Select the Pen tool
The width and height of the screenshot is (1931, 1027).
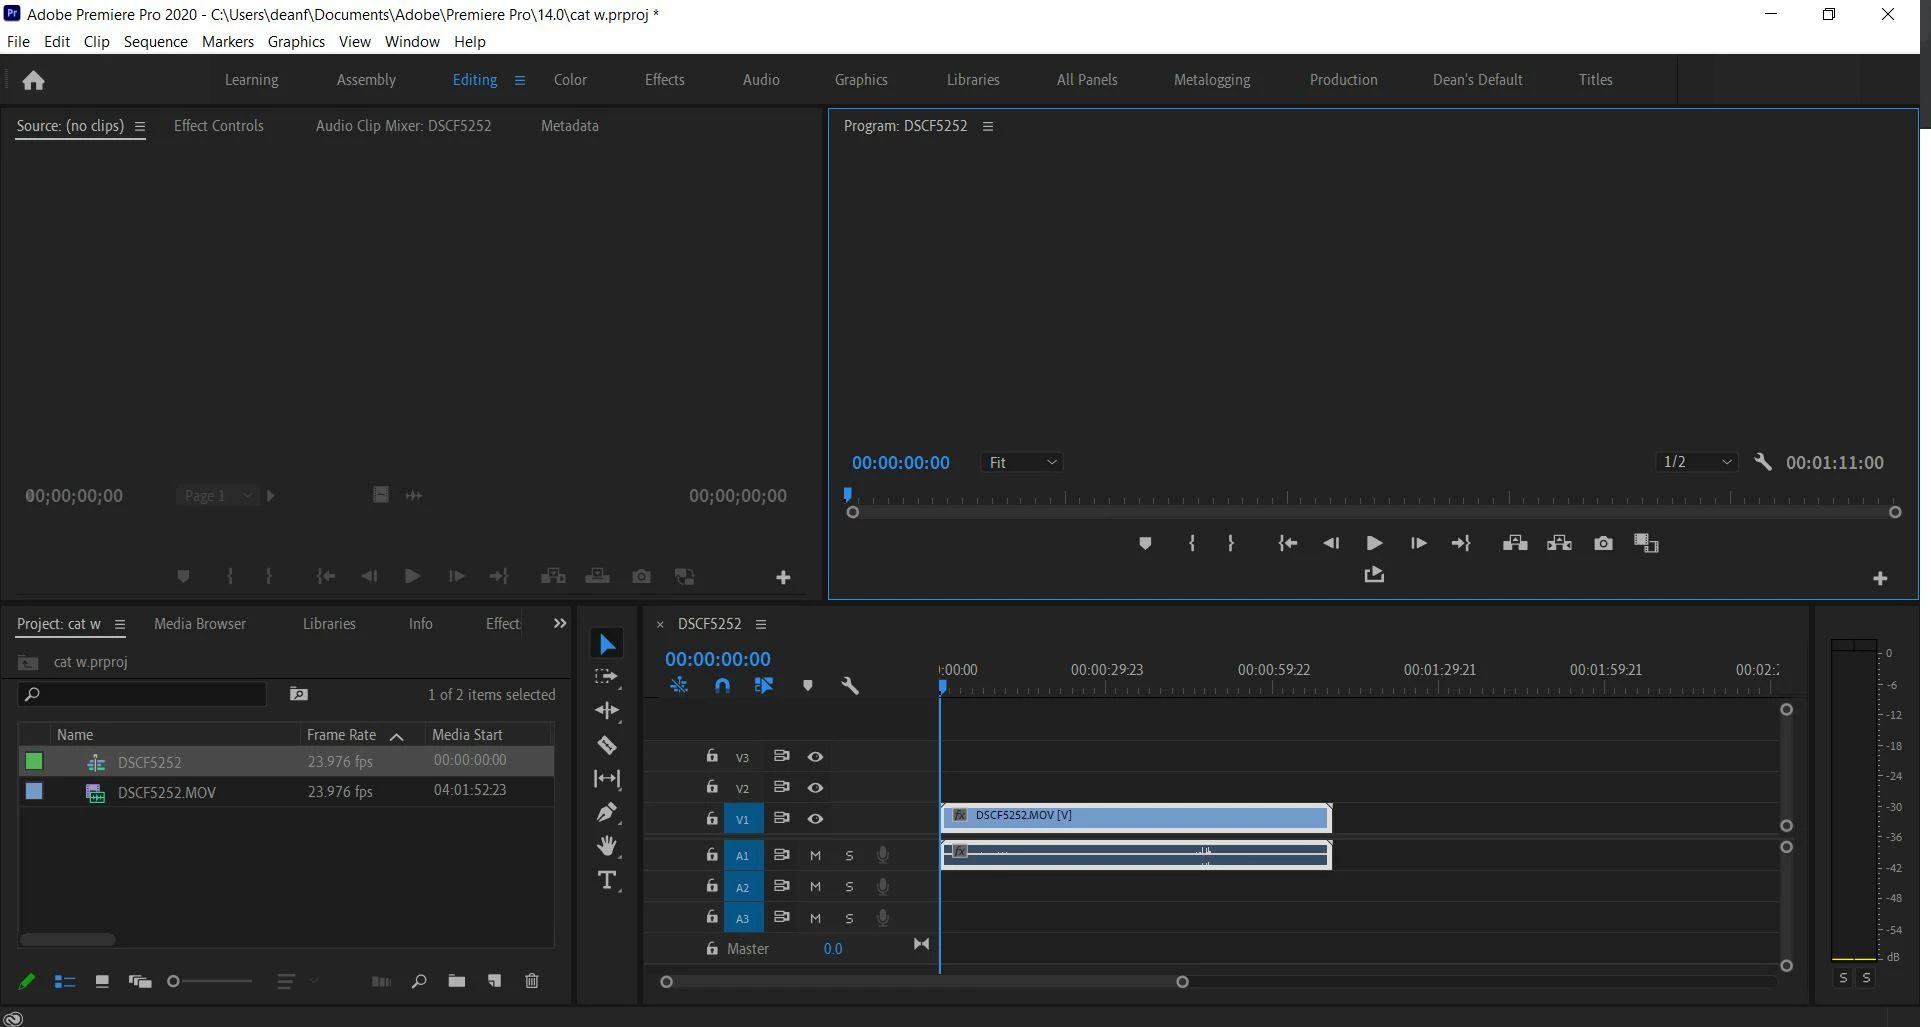tap(607, 812)
